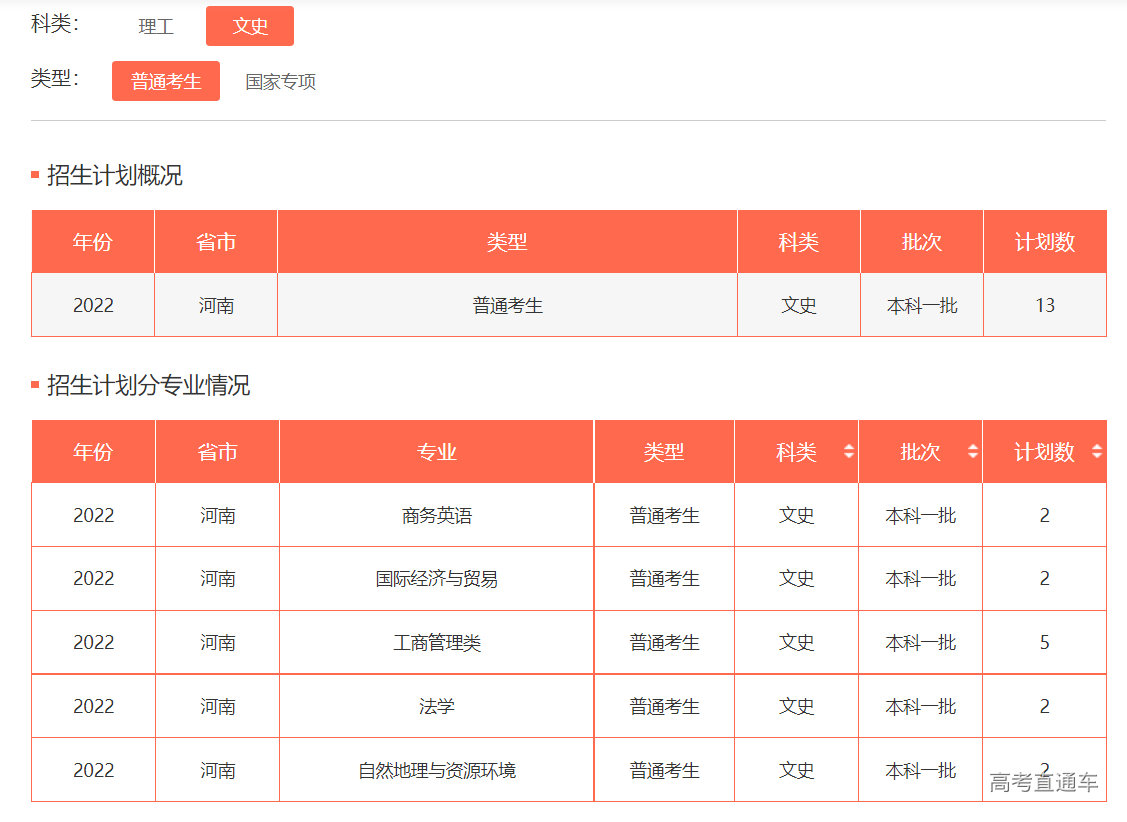Switch to the 文史 subject tab
The width and height of the screenshot is (1127, 822).
point(249,26)
